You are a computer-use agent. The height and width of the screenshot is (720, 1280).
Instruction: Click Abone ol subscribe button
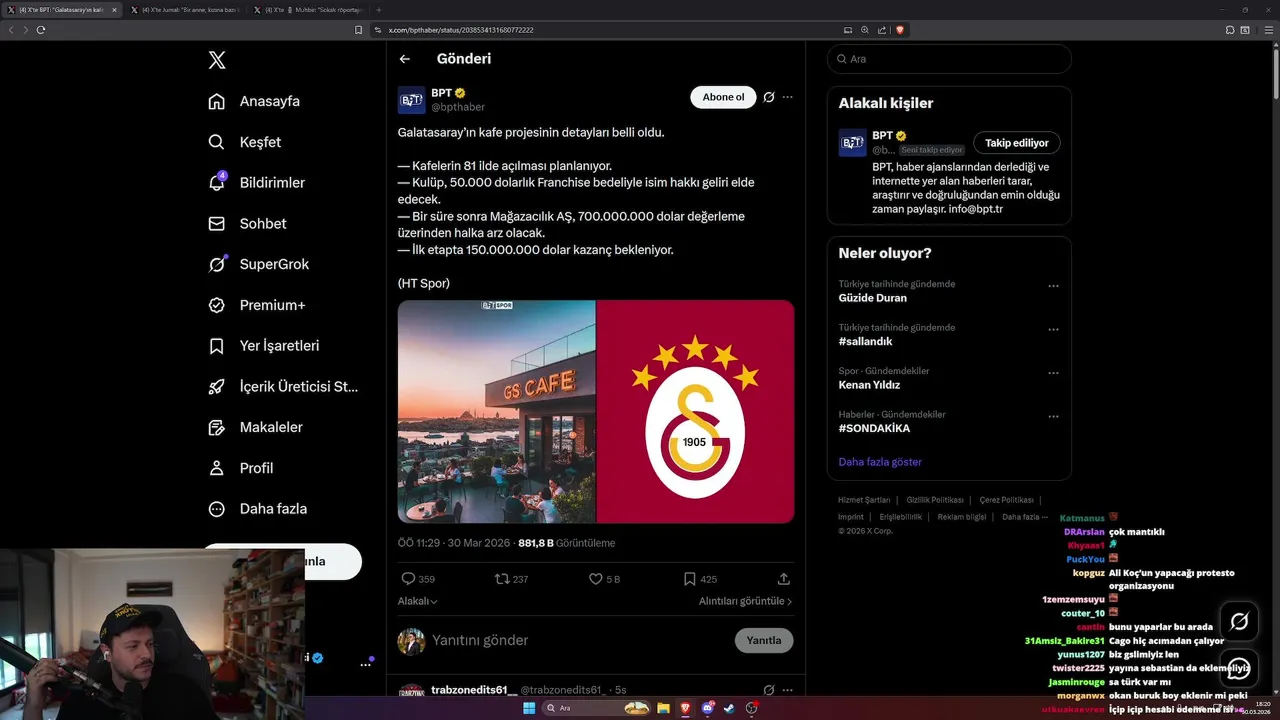tap(723, 97)
